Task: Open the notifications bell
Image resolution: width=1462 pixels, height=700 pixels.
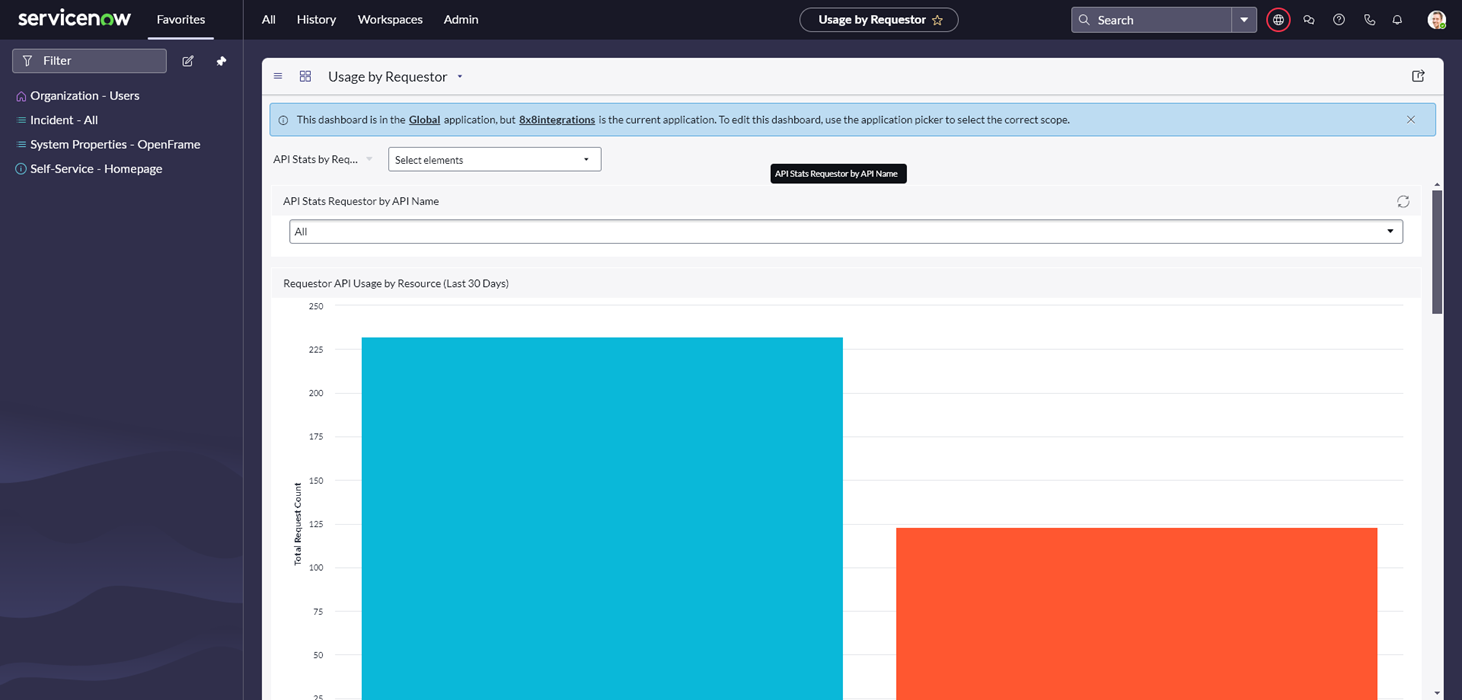Action: coord(1398,20)
